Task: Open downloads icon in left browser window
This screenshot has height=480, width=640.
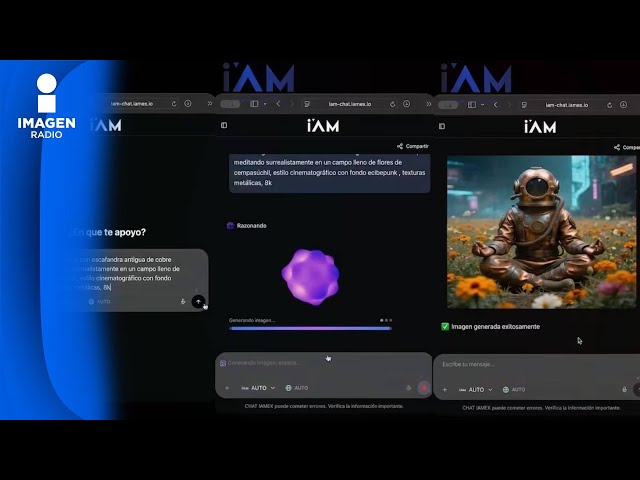Action: coord(188,104)
